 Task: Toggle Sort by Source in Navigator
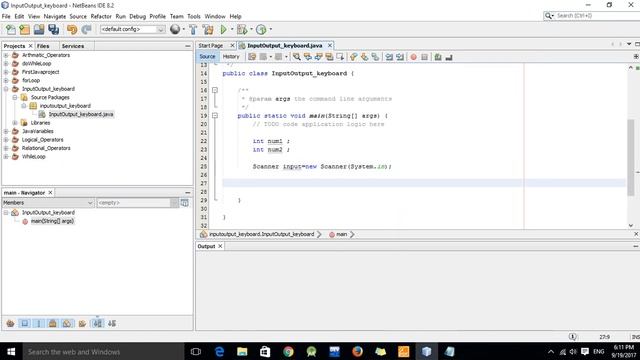[x=112, y=324]
